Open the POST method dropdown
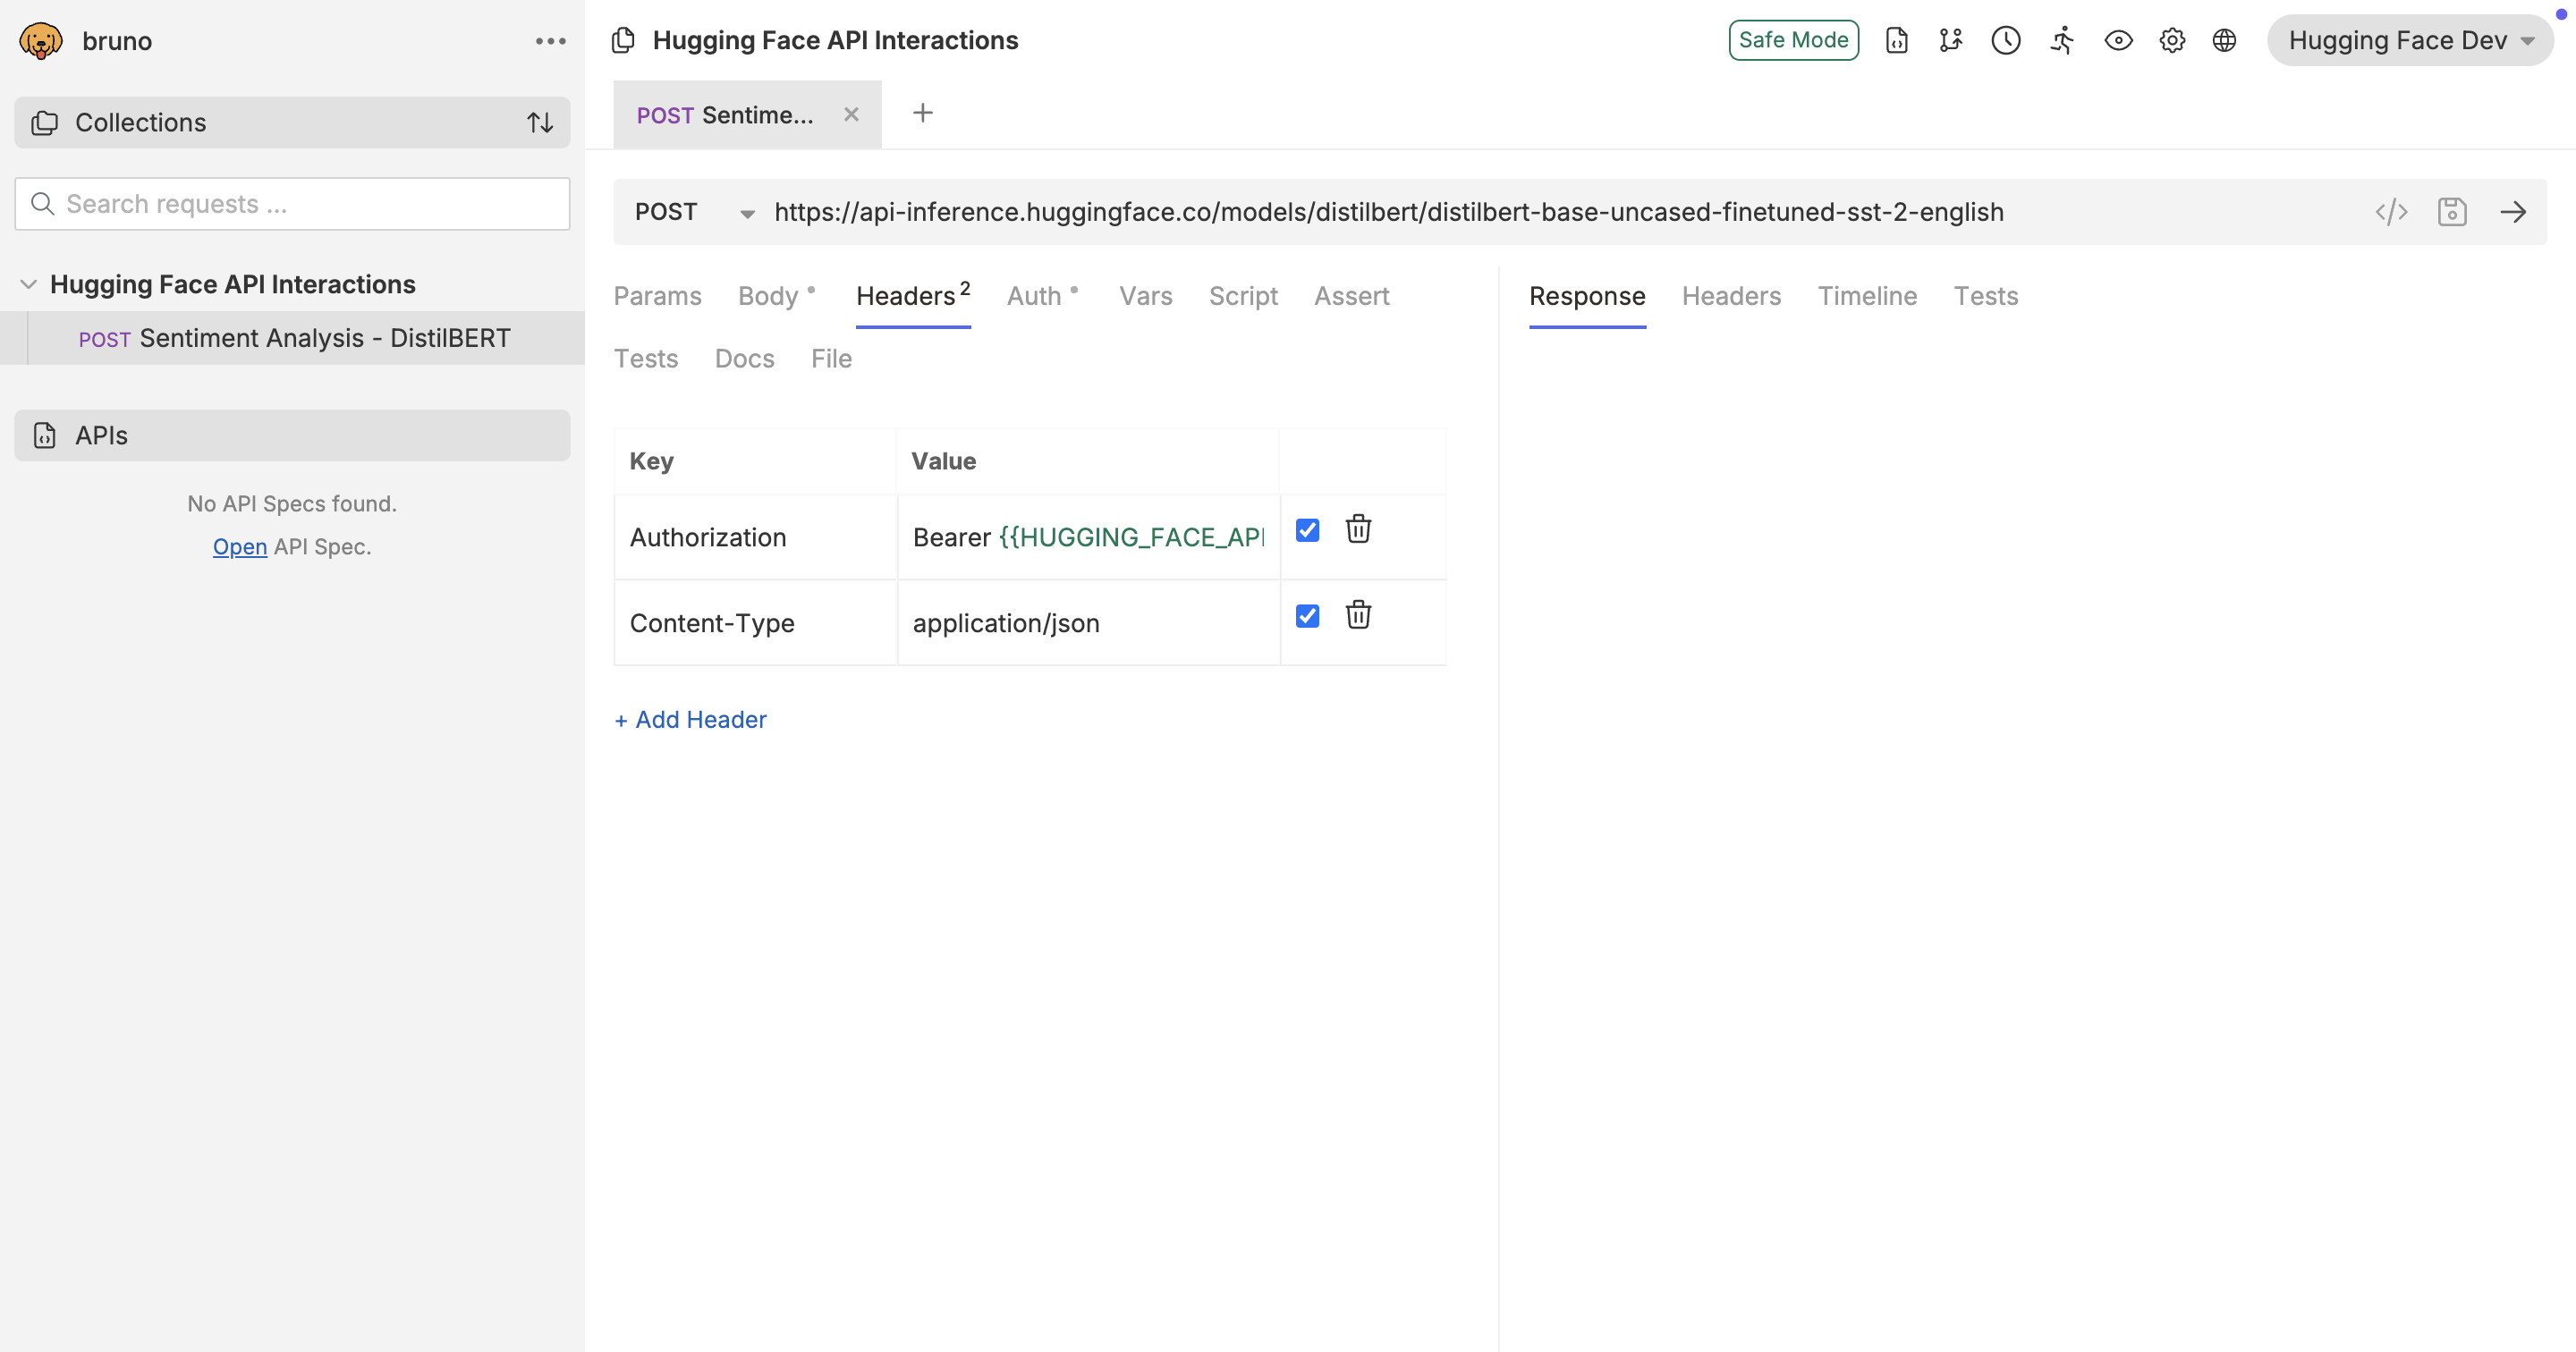Viewport: 2576px width, 1352px height. 694,212
